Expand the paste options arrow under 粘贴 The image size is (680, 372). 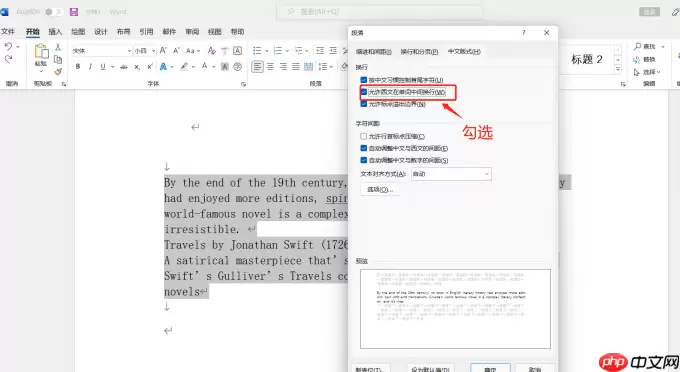[x=41, y=71]
